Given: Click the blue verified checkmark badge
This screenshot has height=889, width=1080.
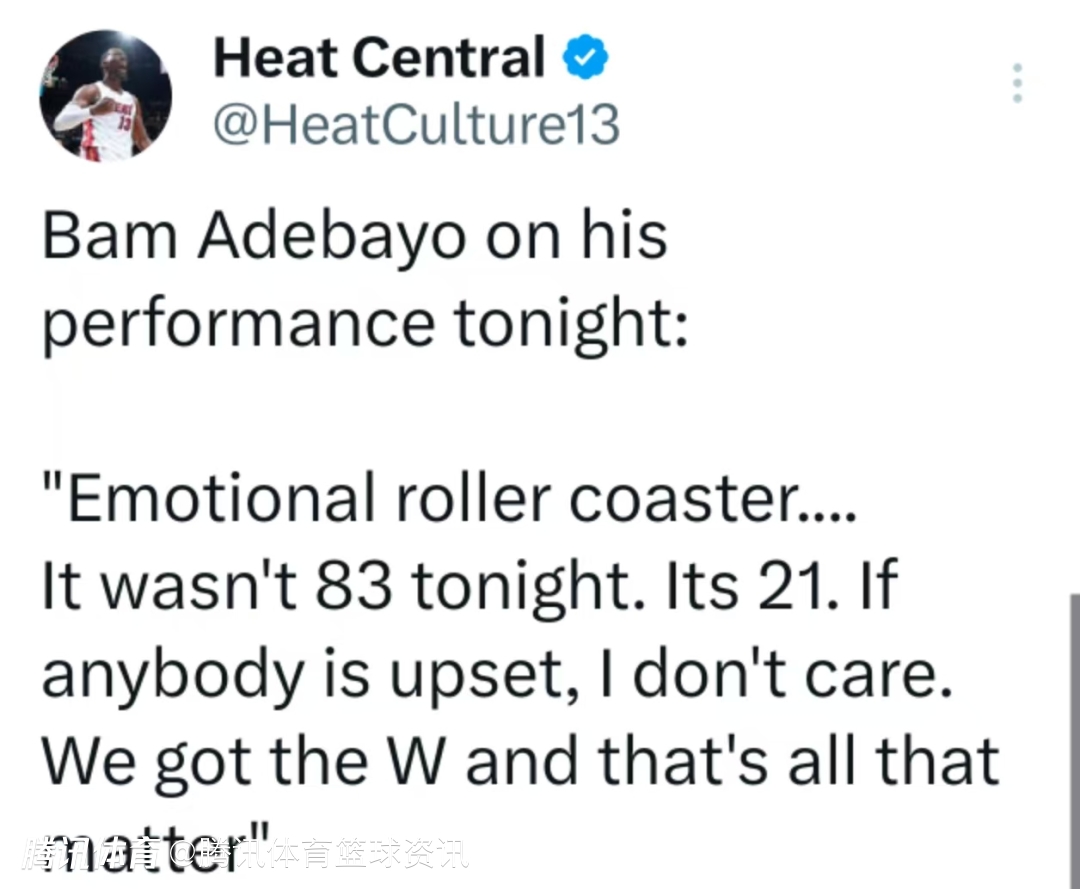Looking at the screenshot, I should point(586,60).
